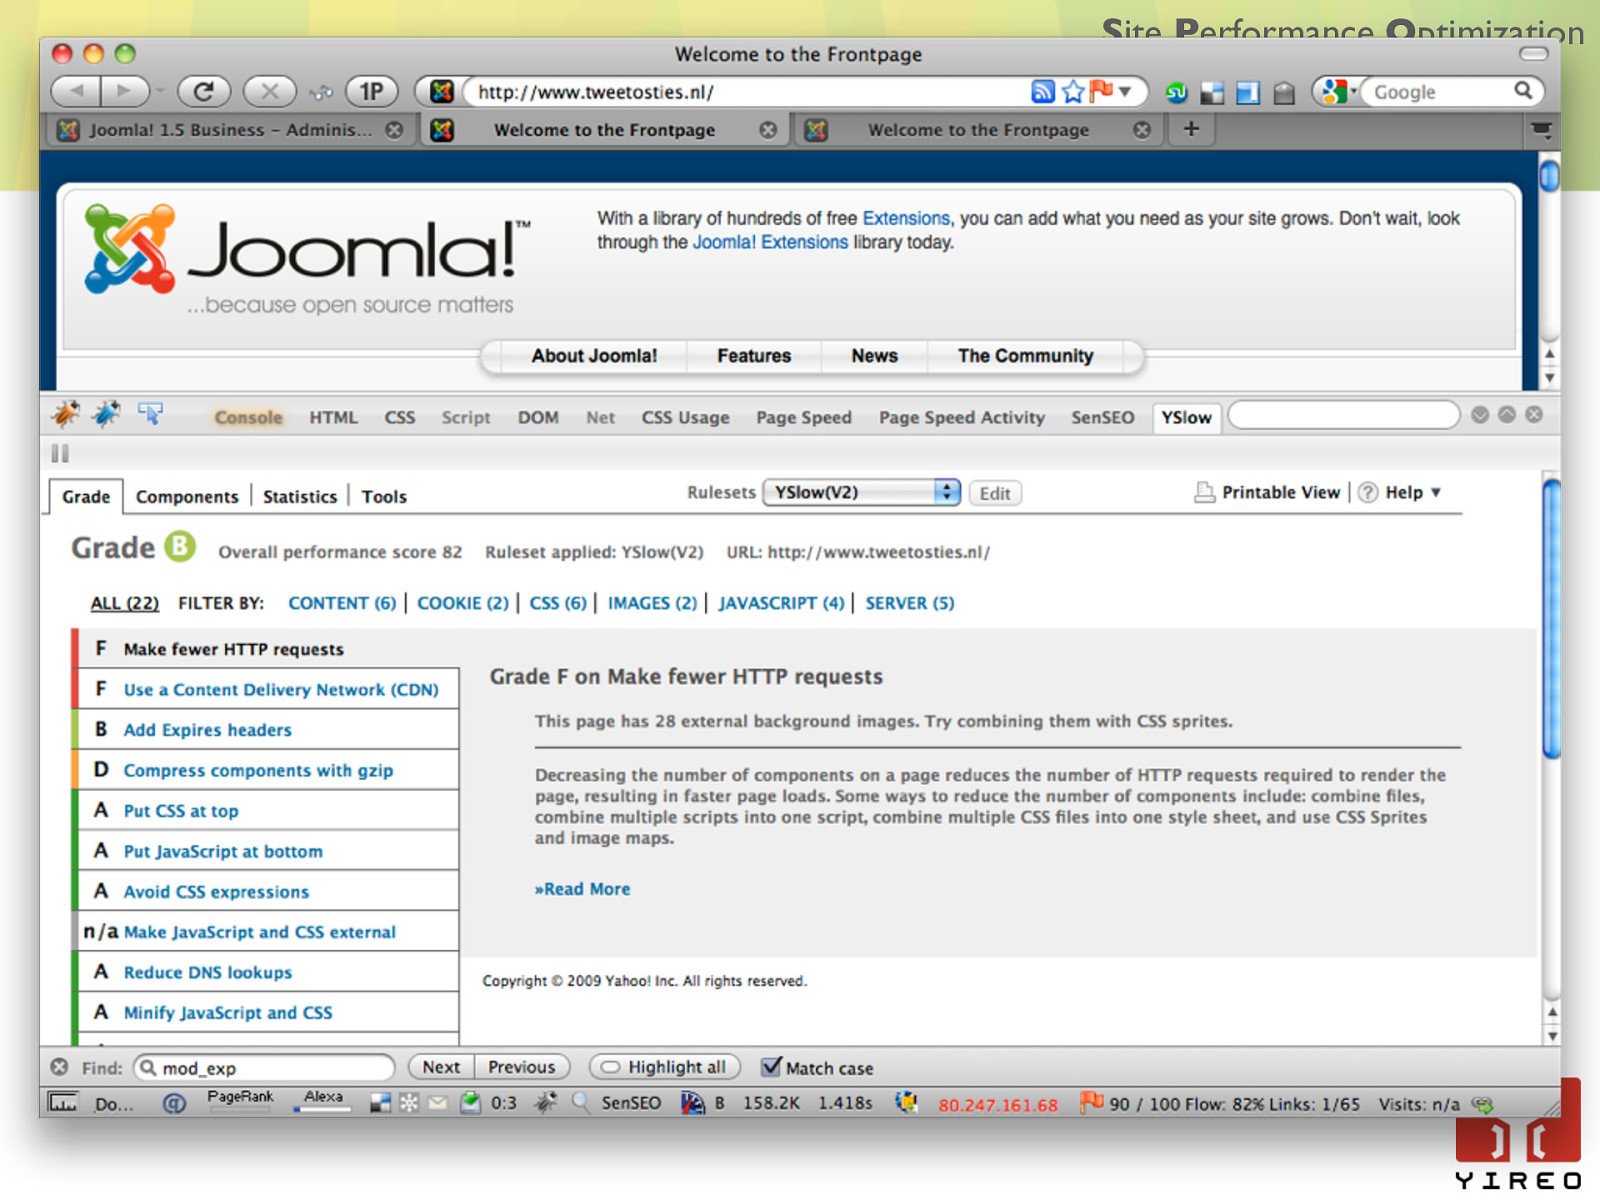Click the Google search input field
The image size is (1600, 1200).
(x=1438, y=92)
